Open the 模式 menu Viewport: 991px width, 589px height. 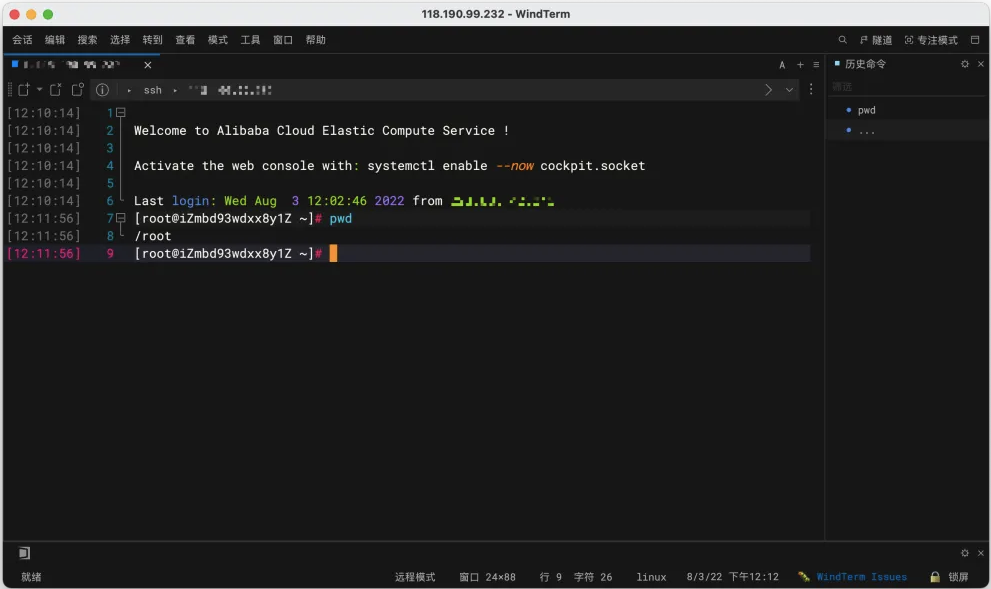(x=217, y=40)
